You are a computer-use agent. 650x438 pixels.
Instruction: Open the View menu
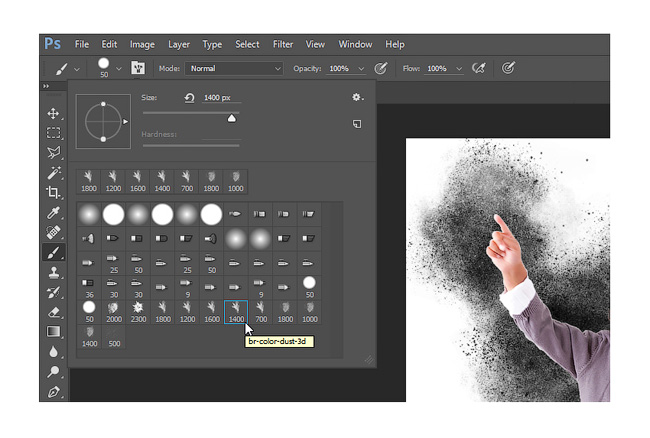pos(315,44)
